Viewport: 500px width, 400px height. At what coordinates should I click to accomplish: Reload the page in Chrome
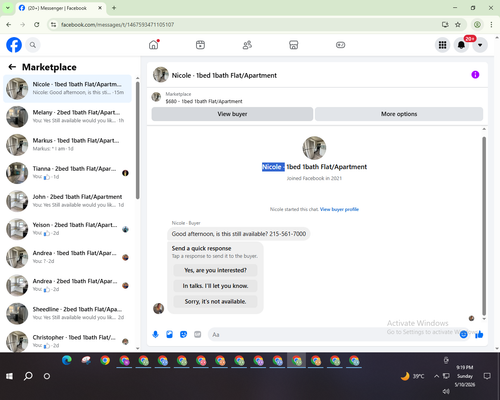(37, 24)
